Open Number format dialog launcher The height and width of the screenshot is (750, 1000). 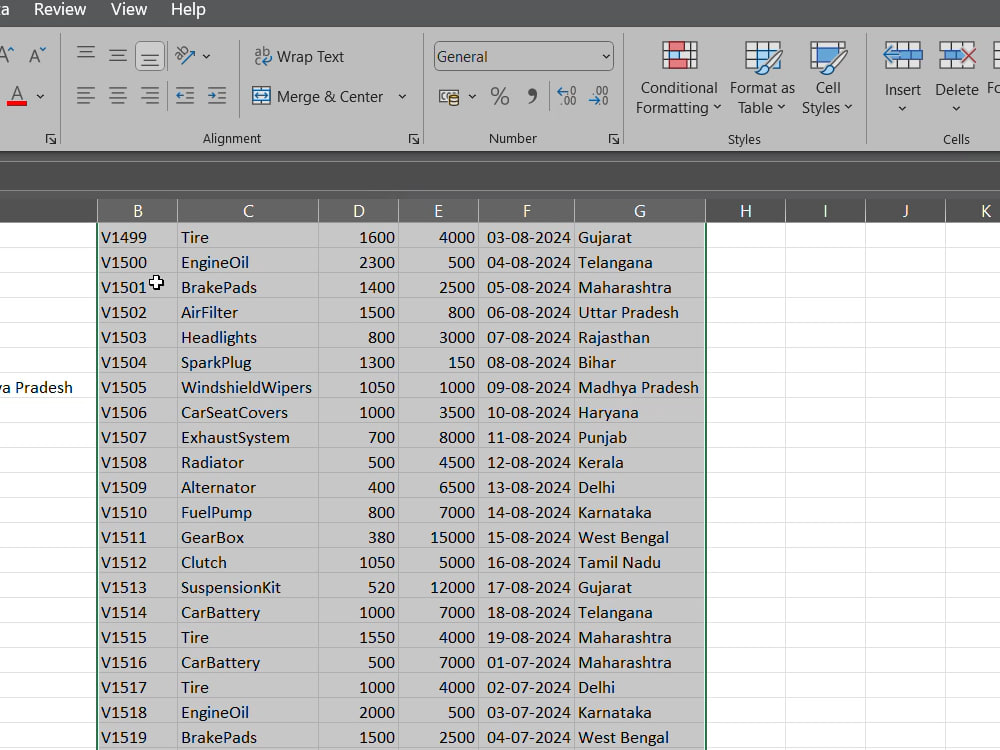pyautogui.click(x=614, y=139)
